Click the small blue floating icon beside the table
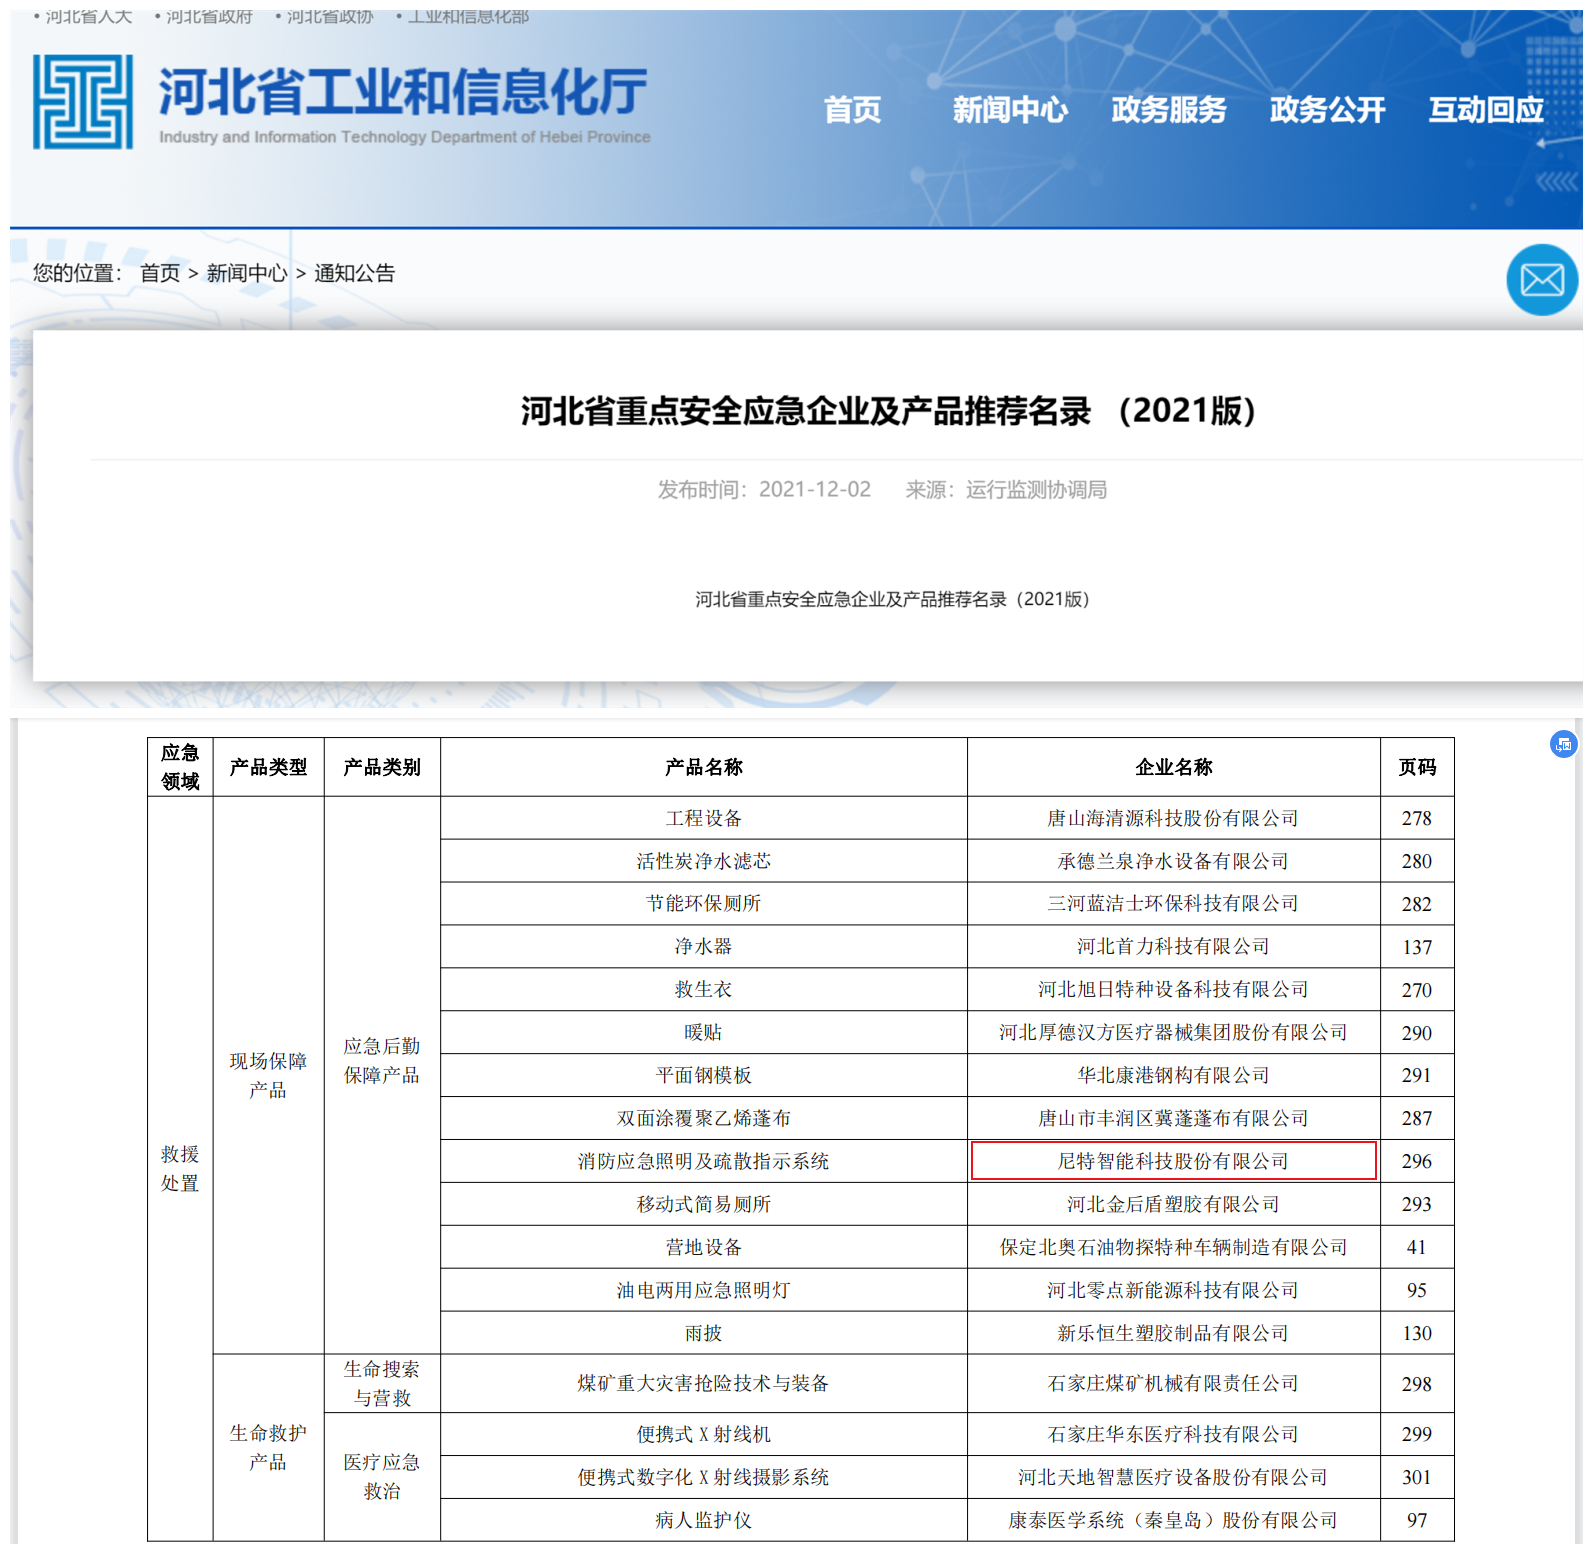The height and width of the screenshot is (1554, 1593). click(1563, 744)
